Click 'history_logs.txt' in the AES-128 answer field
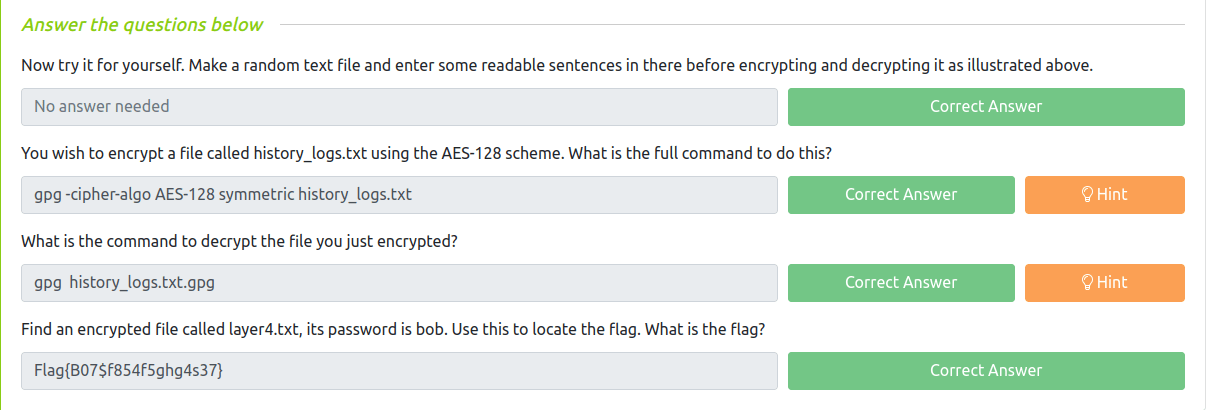1206x410 pixels. [x=355, y=195]
